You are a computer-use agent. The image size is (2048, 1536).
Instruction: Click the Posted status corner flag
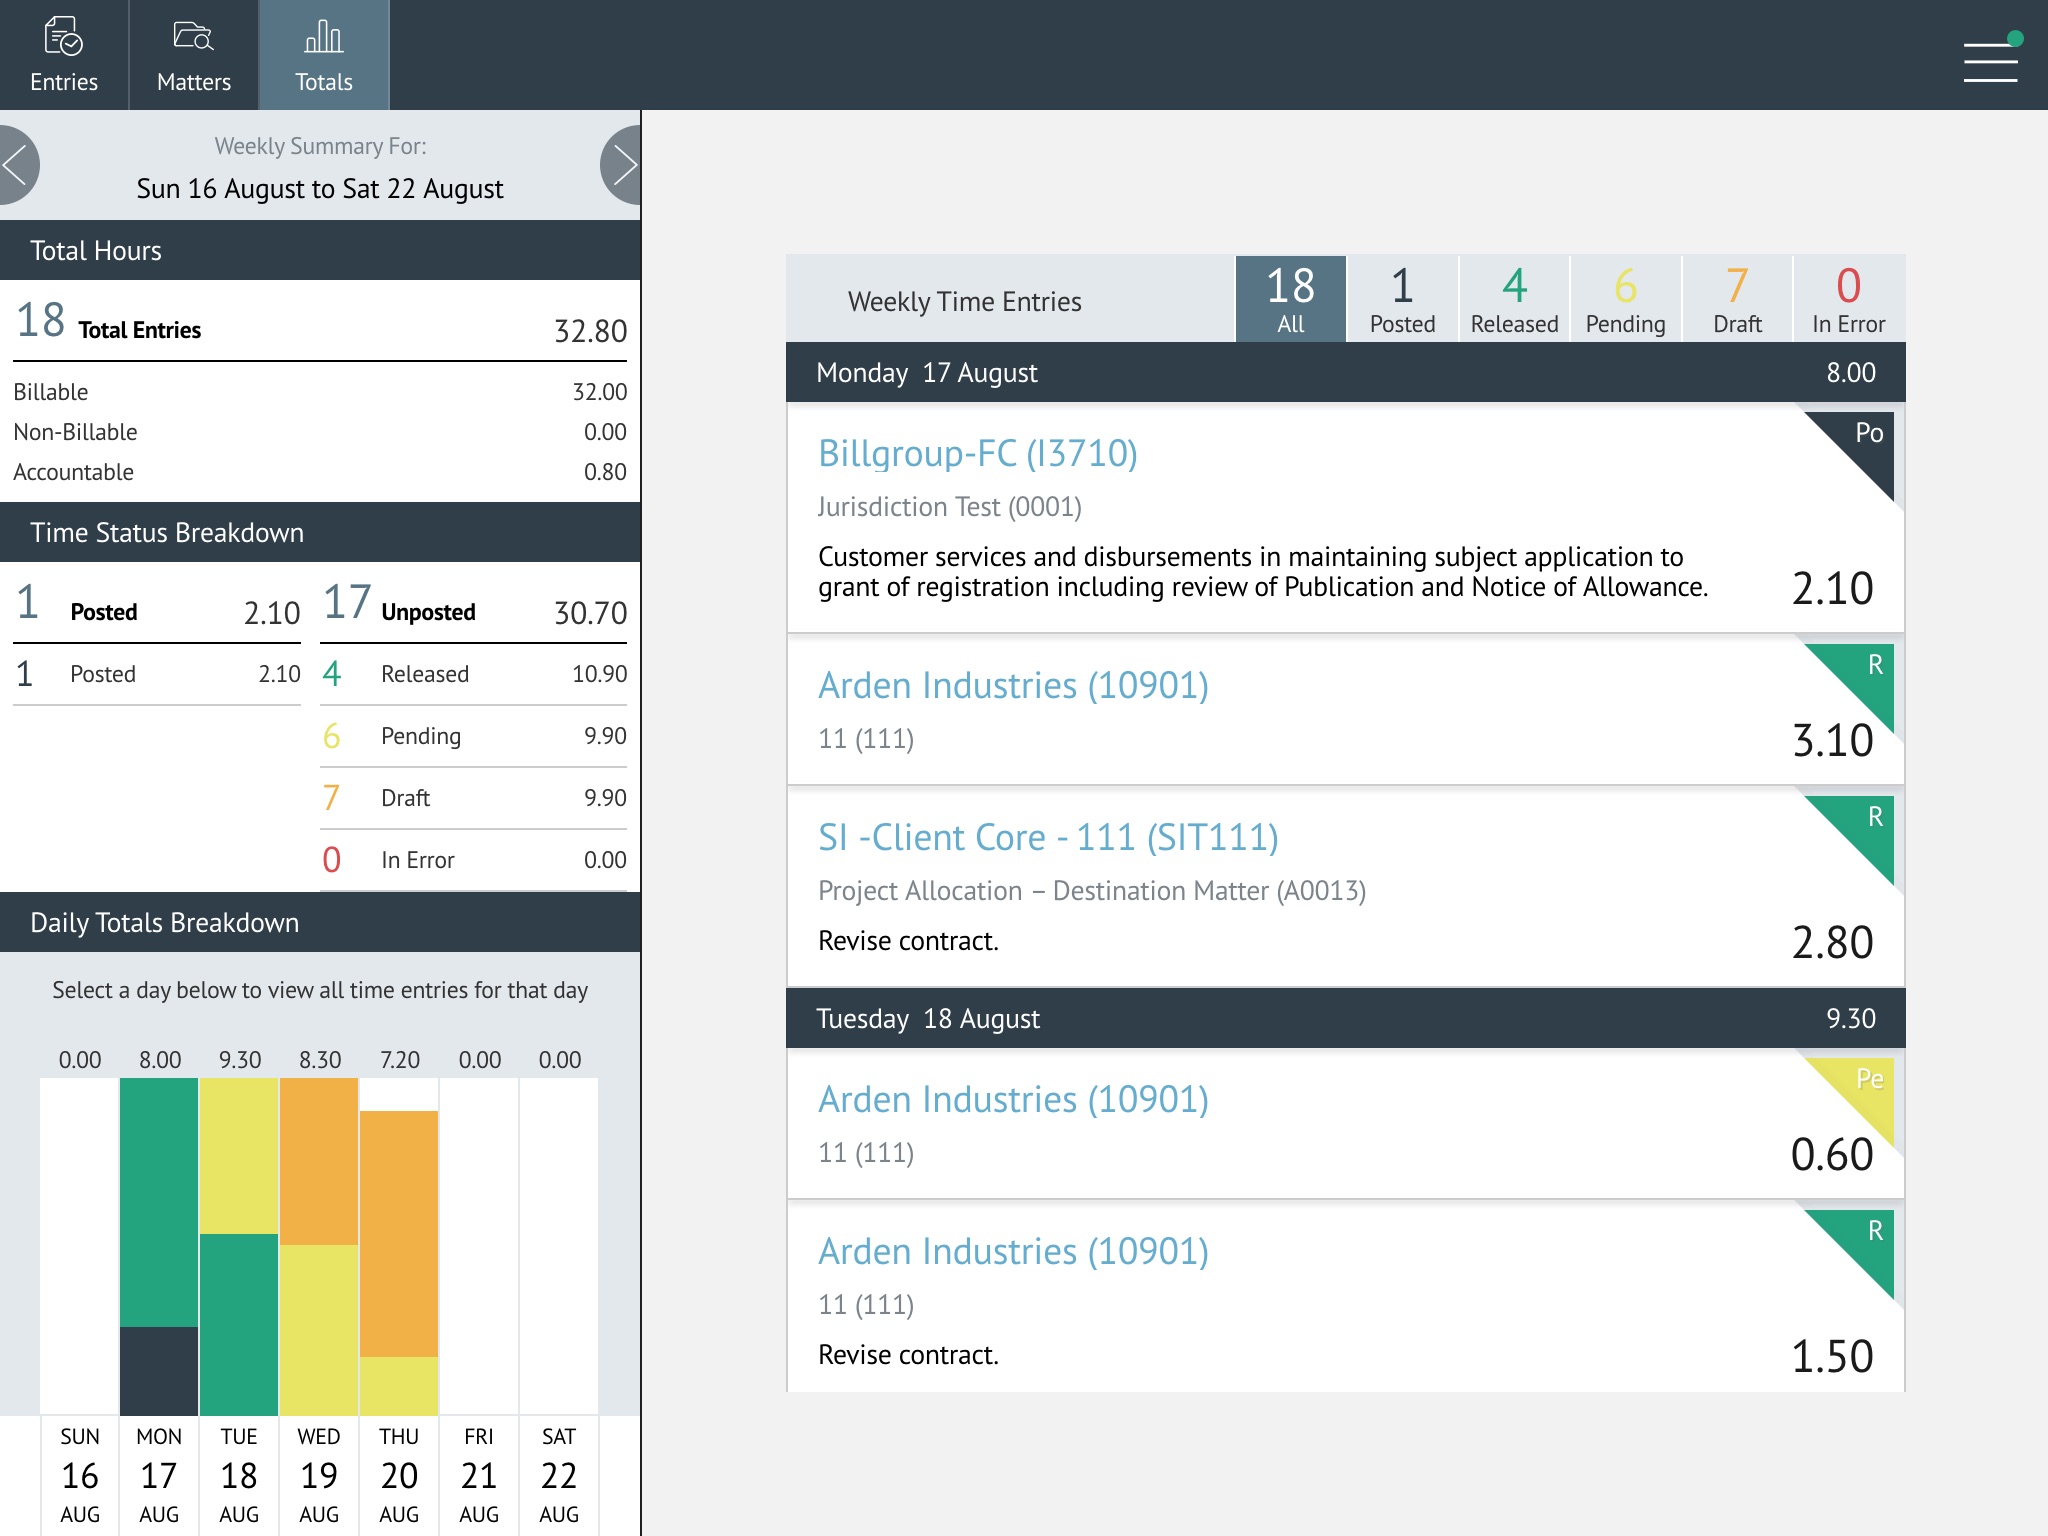coord(1864,442)
